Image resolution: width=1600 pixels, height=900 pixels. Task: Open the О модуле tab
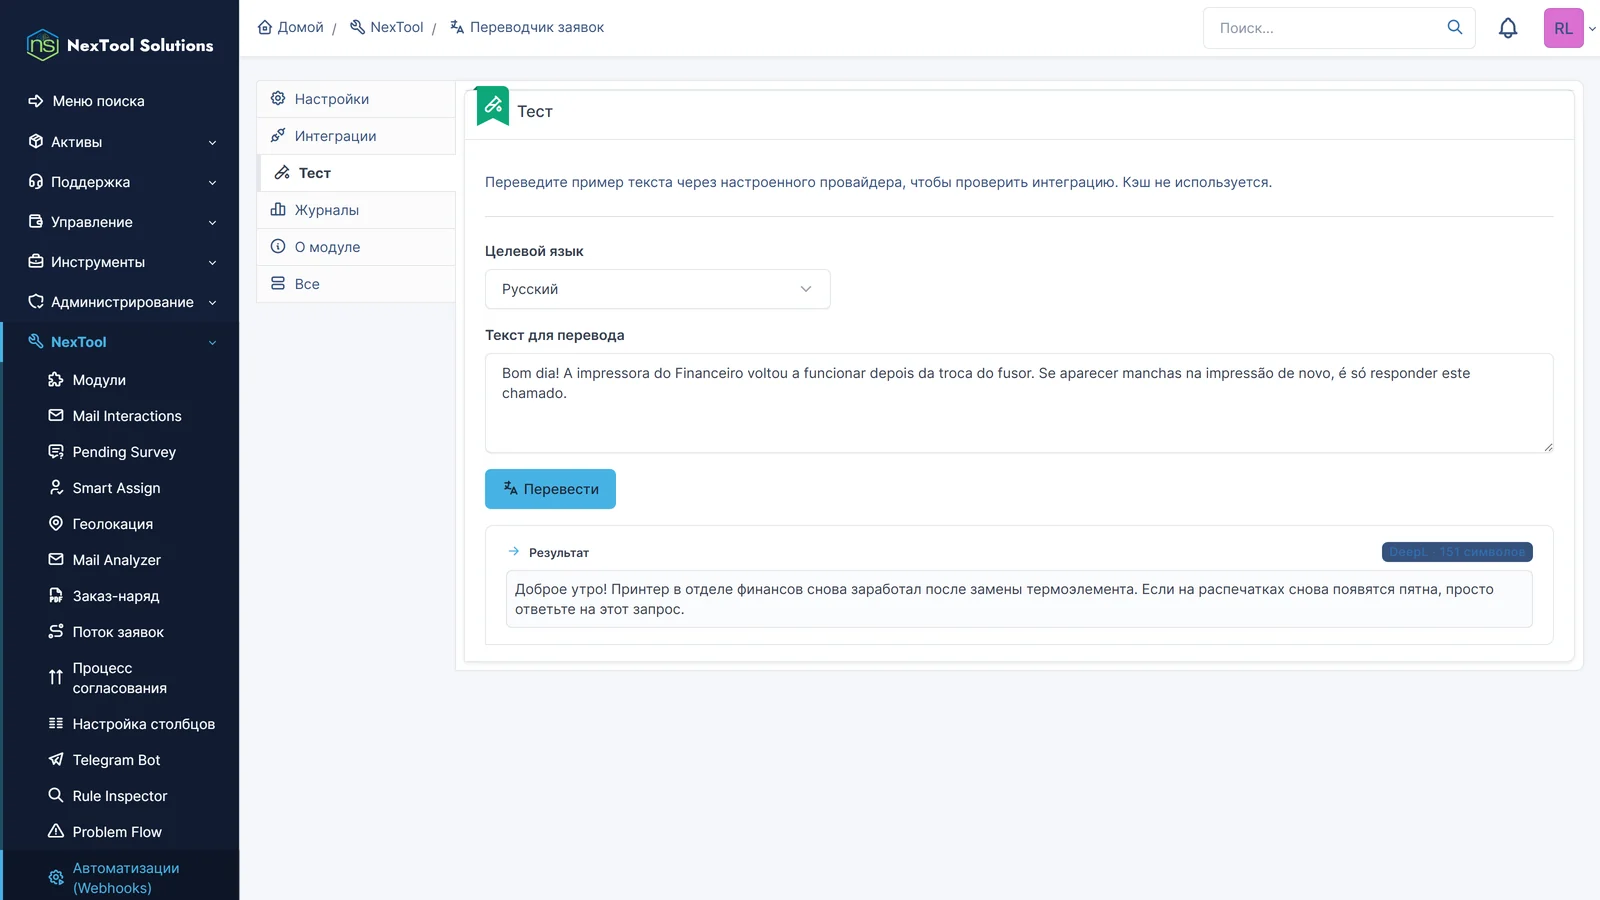click(x=356, y=247)
